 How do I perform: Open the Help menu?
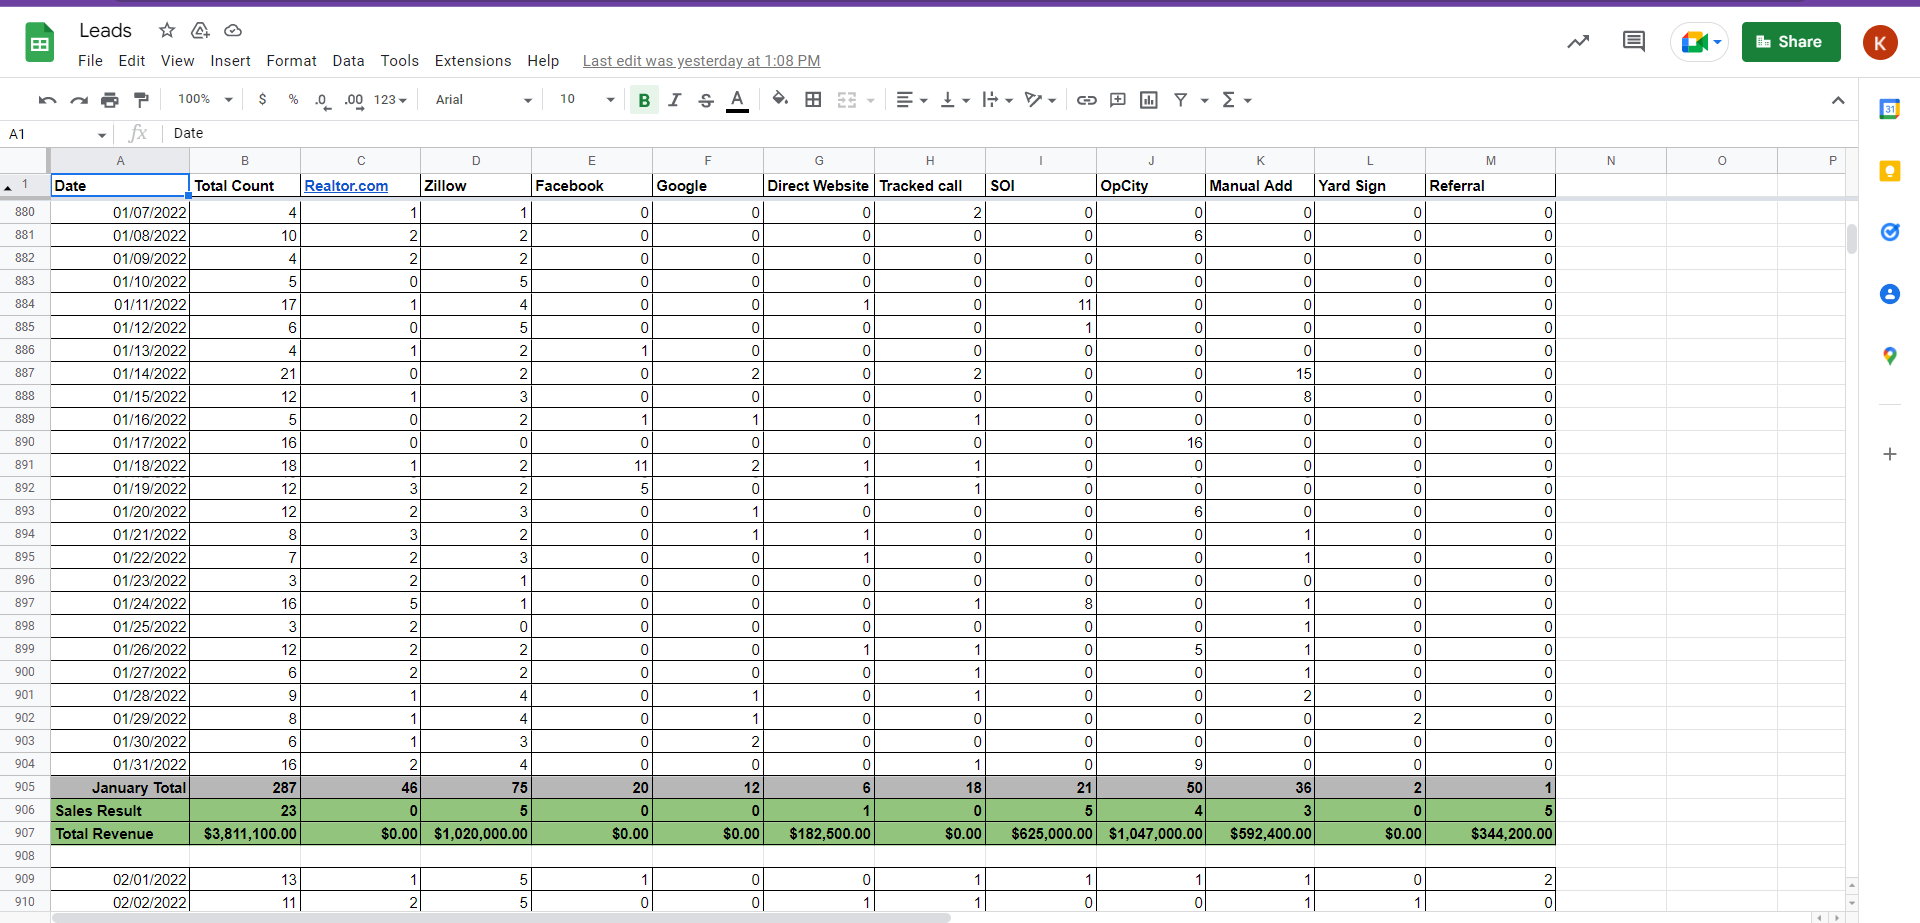click(x=543, y=61)
